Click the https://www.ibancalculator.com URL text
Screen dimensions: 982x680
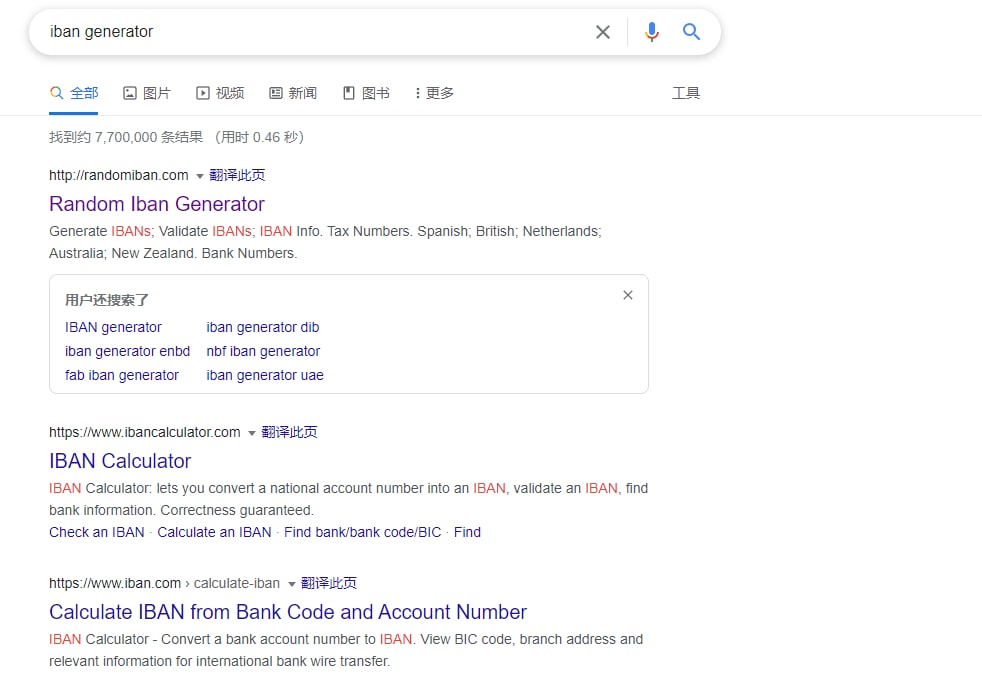[145, 432]
